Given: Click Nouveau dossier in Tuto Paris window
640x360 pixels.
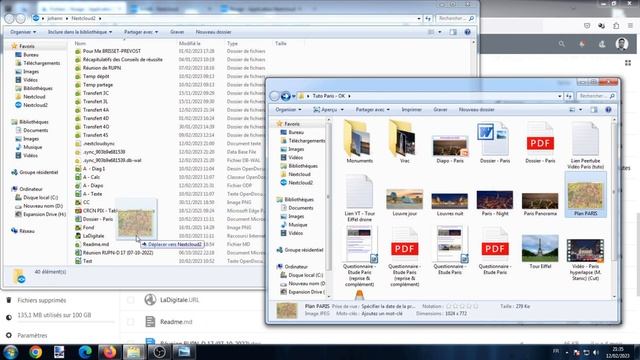Looking at the screenshot, I should [x=476, y=109].
